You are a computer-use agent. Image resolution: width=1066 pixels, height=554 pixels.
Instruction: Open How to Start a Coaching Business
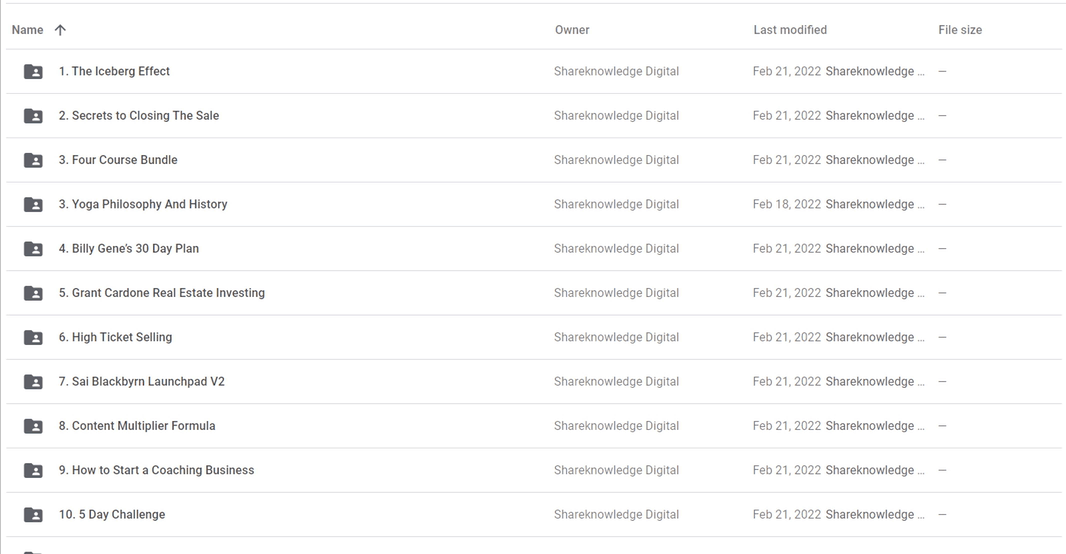[156, 470]
